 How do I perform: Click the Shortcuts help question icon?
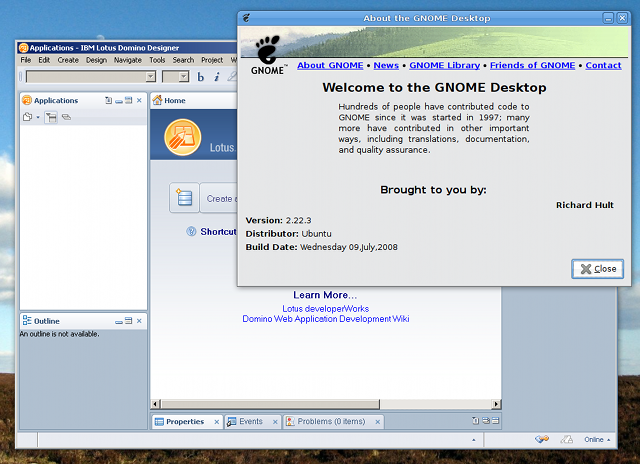191,231
